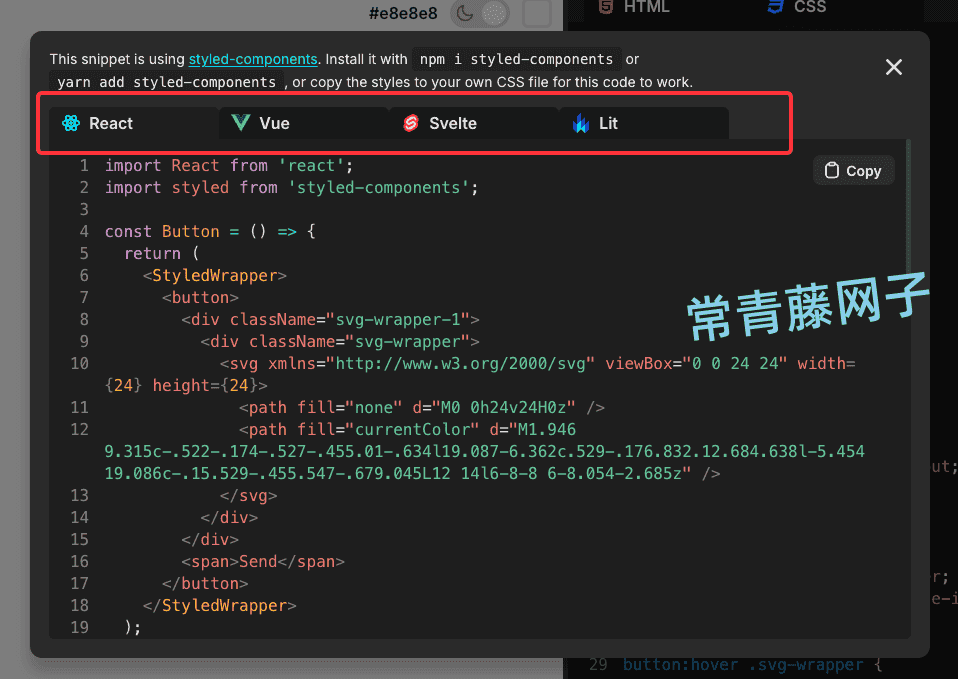Viewport: 958px width, 679px height.
Task: Click the closing StyledWrapper tag line 18
Action: [x=219, y=606]
